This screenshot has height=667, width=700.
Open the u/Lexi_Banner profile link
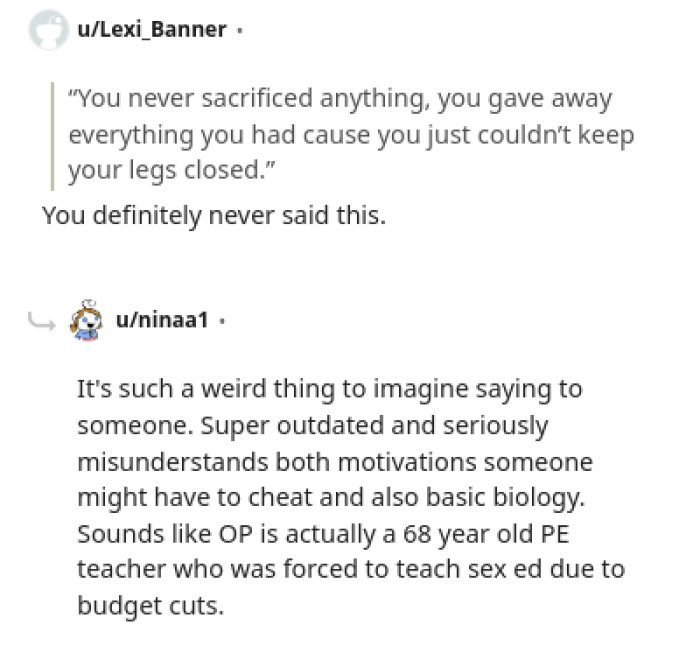(151, 30)
